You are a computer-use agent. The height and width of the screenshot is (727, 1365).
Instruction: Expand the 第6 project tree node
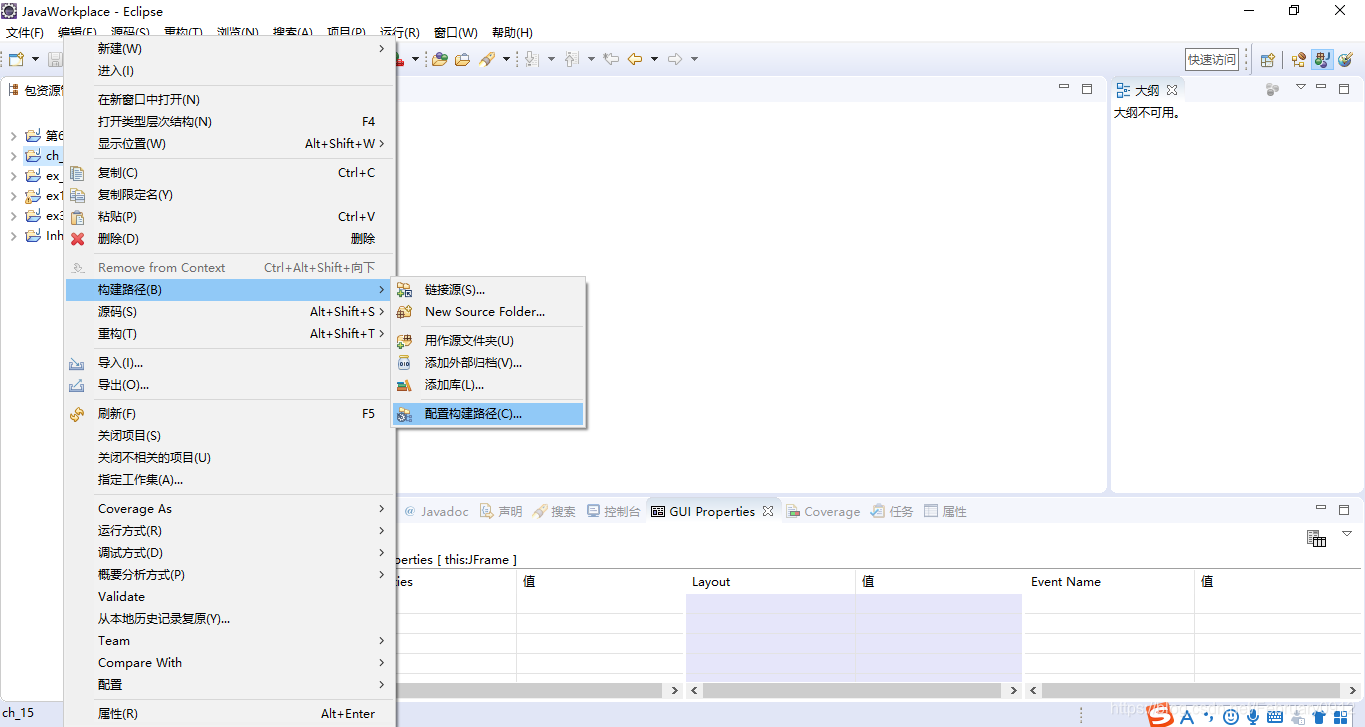coord(13,136)
